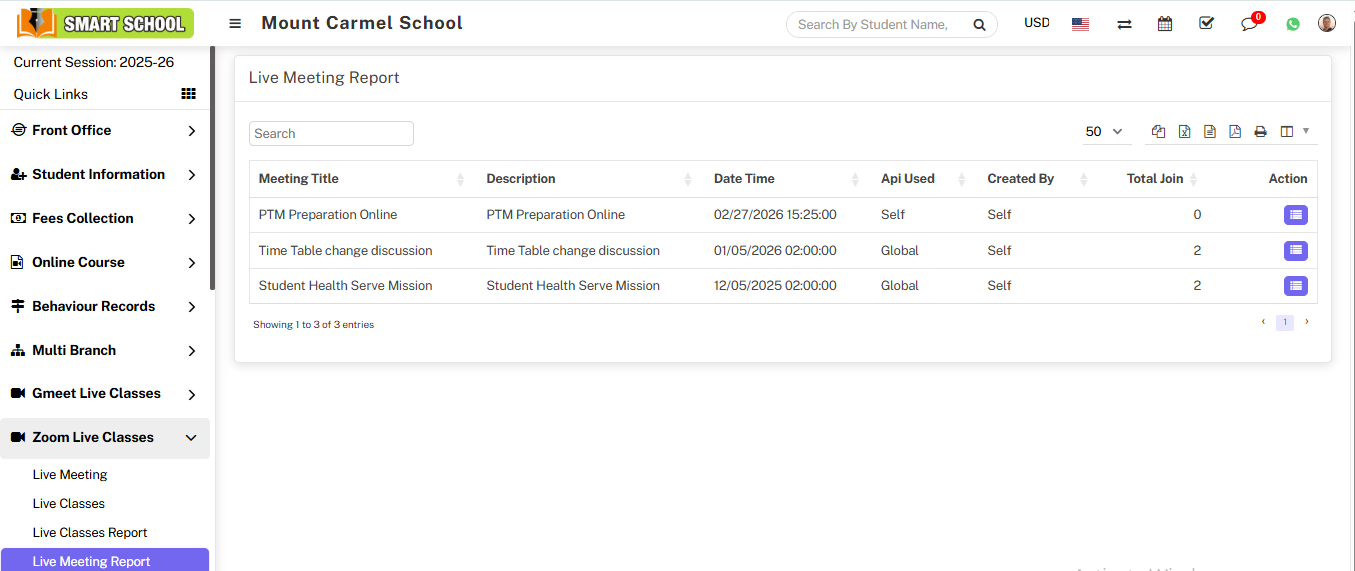Click the WhatsApp icon in header
The width and height of the screenshot is (1355, 571).
(1293, 24)
